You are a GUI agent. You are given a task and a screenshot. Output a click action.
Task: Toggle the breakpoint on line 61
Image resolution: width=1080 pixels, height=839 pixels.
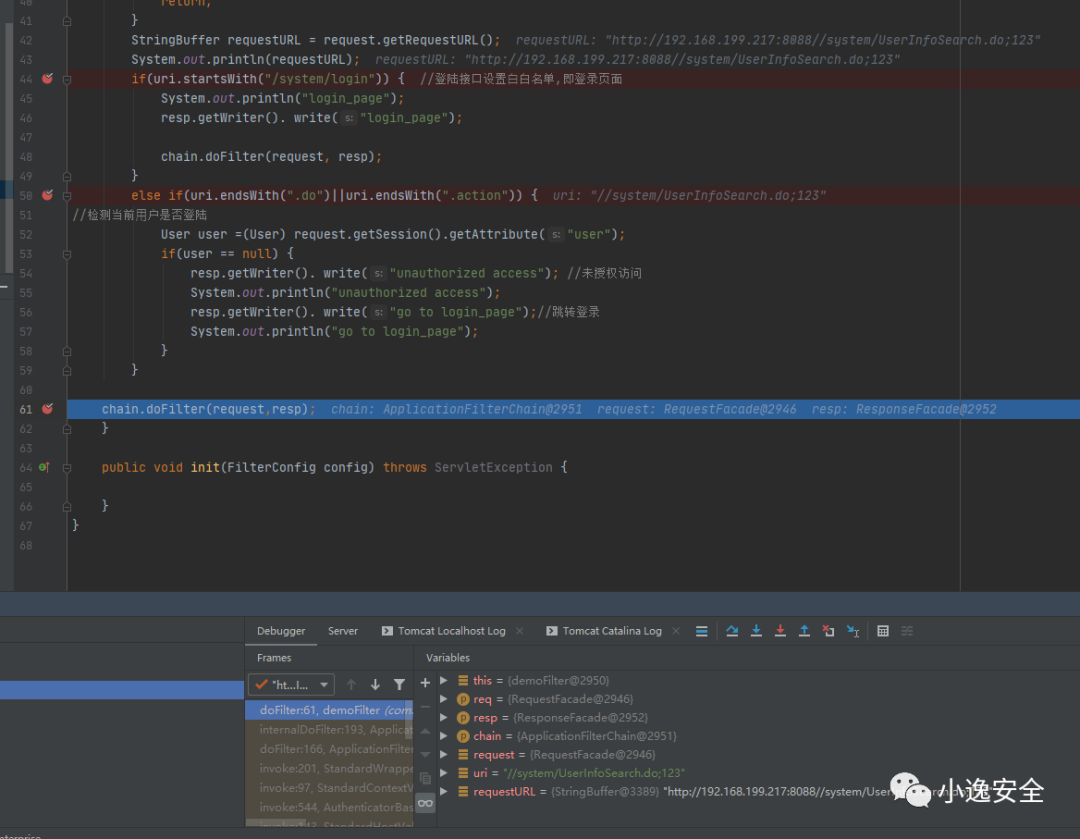click(48, 409)
